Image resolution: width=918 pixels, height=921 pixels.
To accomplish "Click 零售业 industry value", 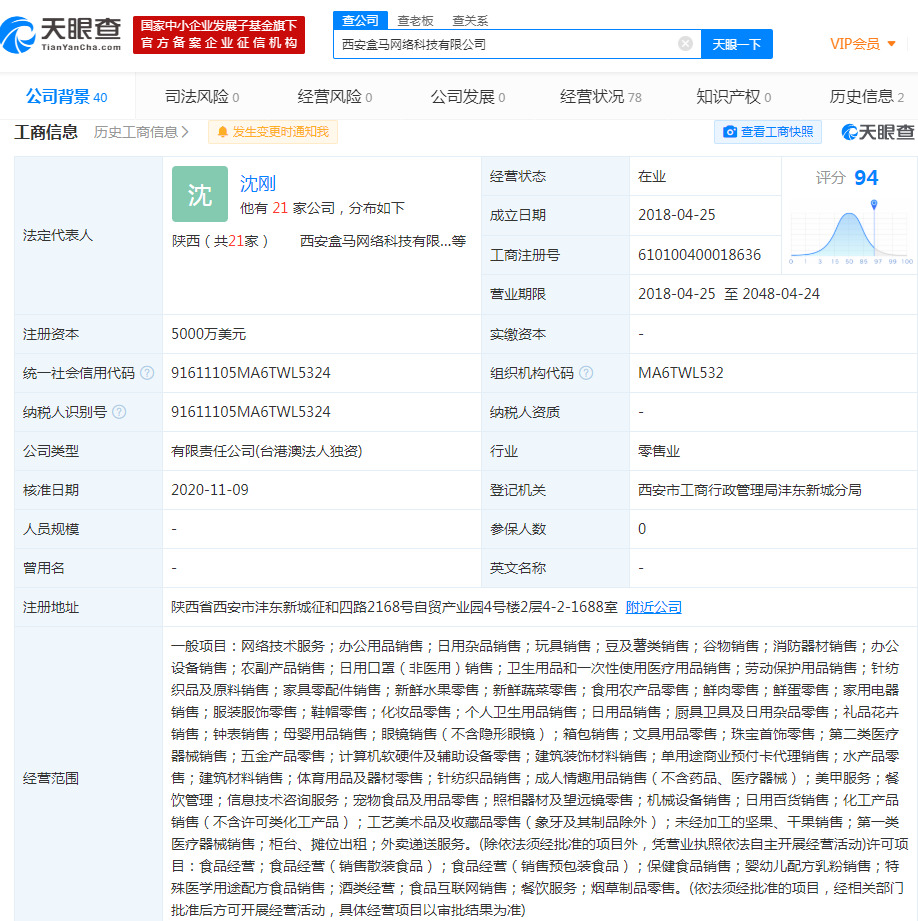I will tap(659, 451).
